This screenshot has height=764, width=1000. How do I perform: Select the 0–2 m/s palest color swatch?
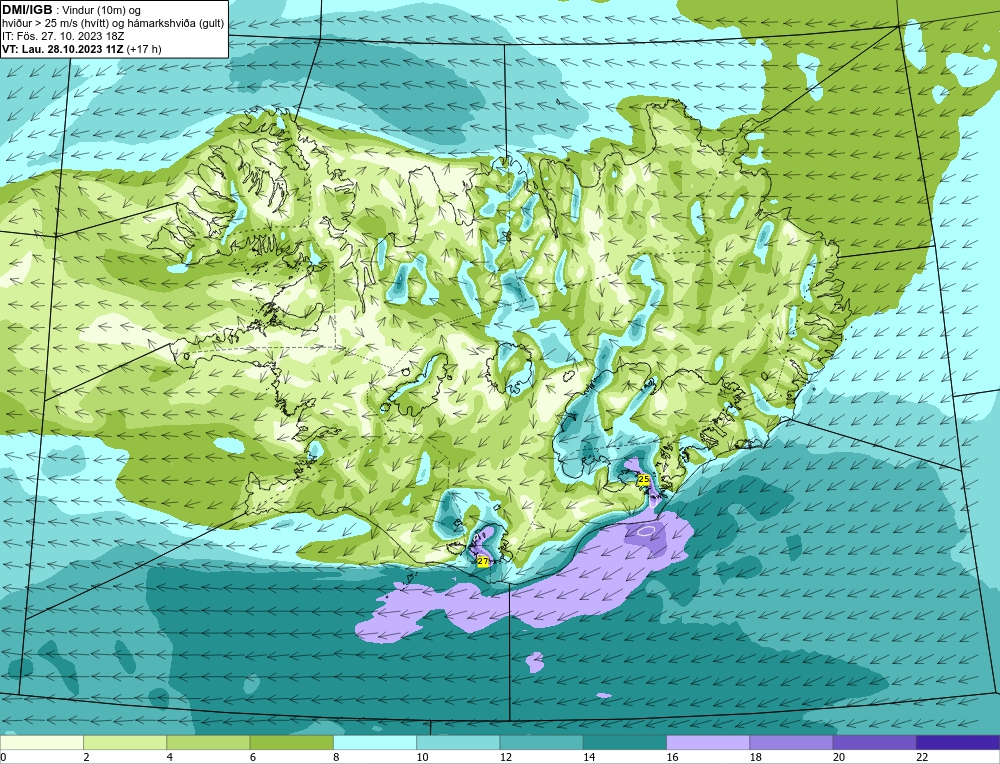[41, 742]
